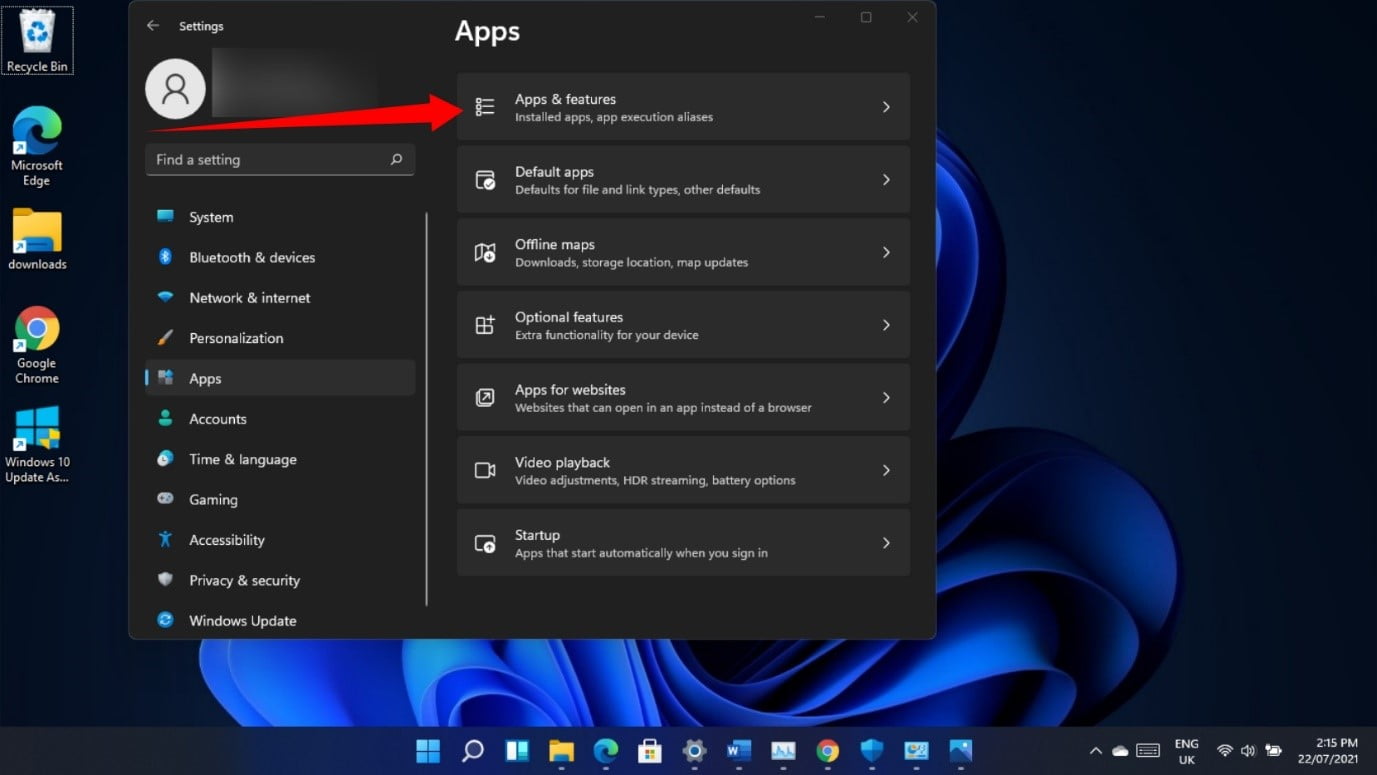Viewport: 1377px width, 775px height.
Task: Open Offline maps settings icon
Action: click(485, 252)
